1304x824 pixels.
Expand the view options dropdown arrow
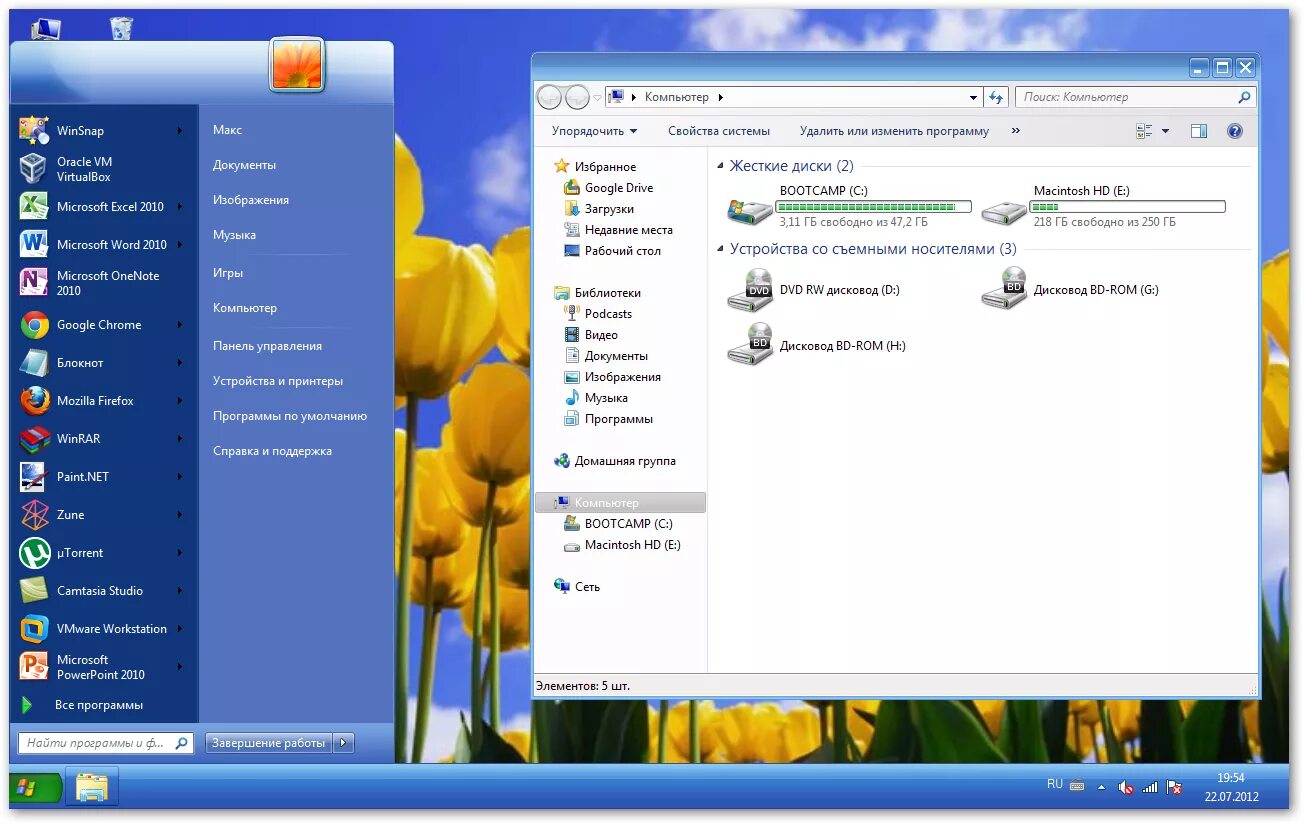click(x=1165, y=131)
